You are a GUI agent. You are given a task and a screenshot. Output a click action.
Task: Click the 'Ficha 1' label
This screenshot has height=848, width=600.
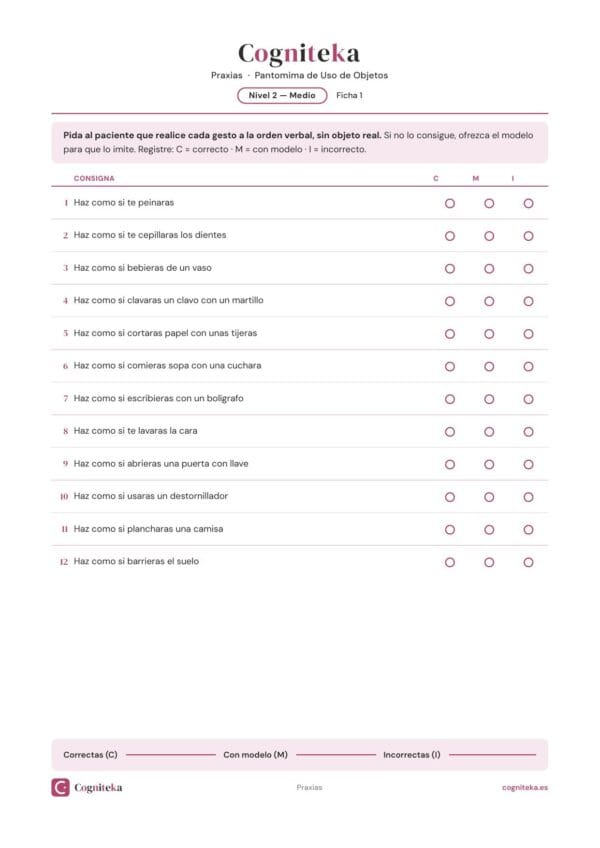tap(349, 95)
